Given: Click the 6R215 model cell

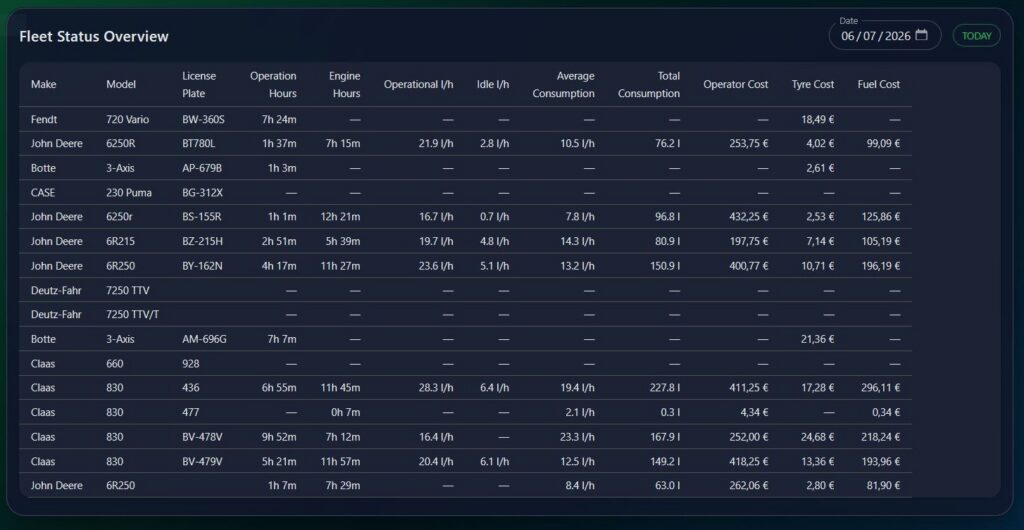Looking at the screenshot, I should [120, 242].
